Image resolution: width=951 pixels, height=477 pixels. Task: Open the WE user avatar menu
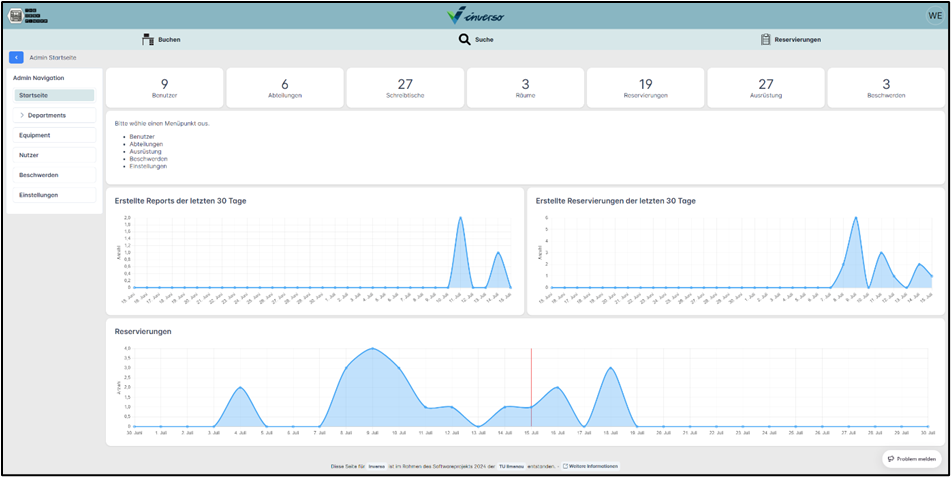point(935,16)
